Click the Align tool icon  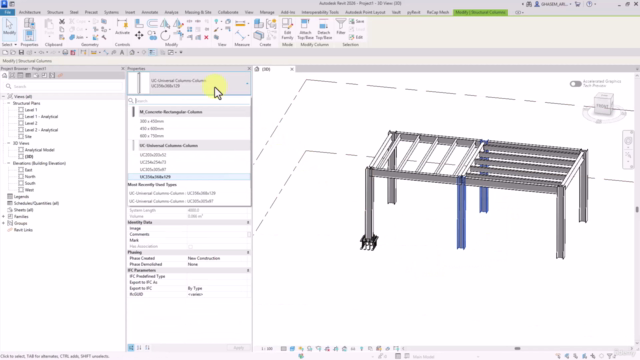pos(139,24)
